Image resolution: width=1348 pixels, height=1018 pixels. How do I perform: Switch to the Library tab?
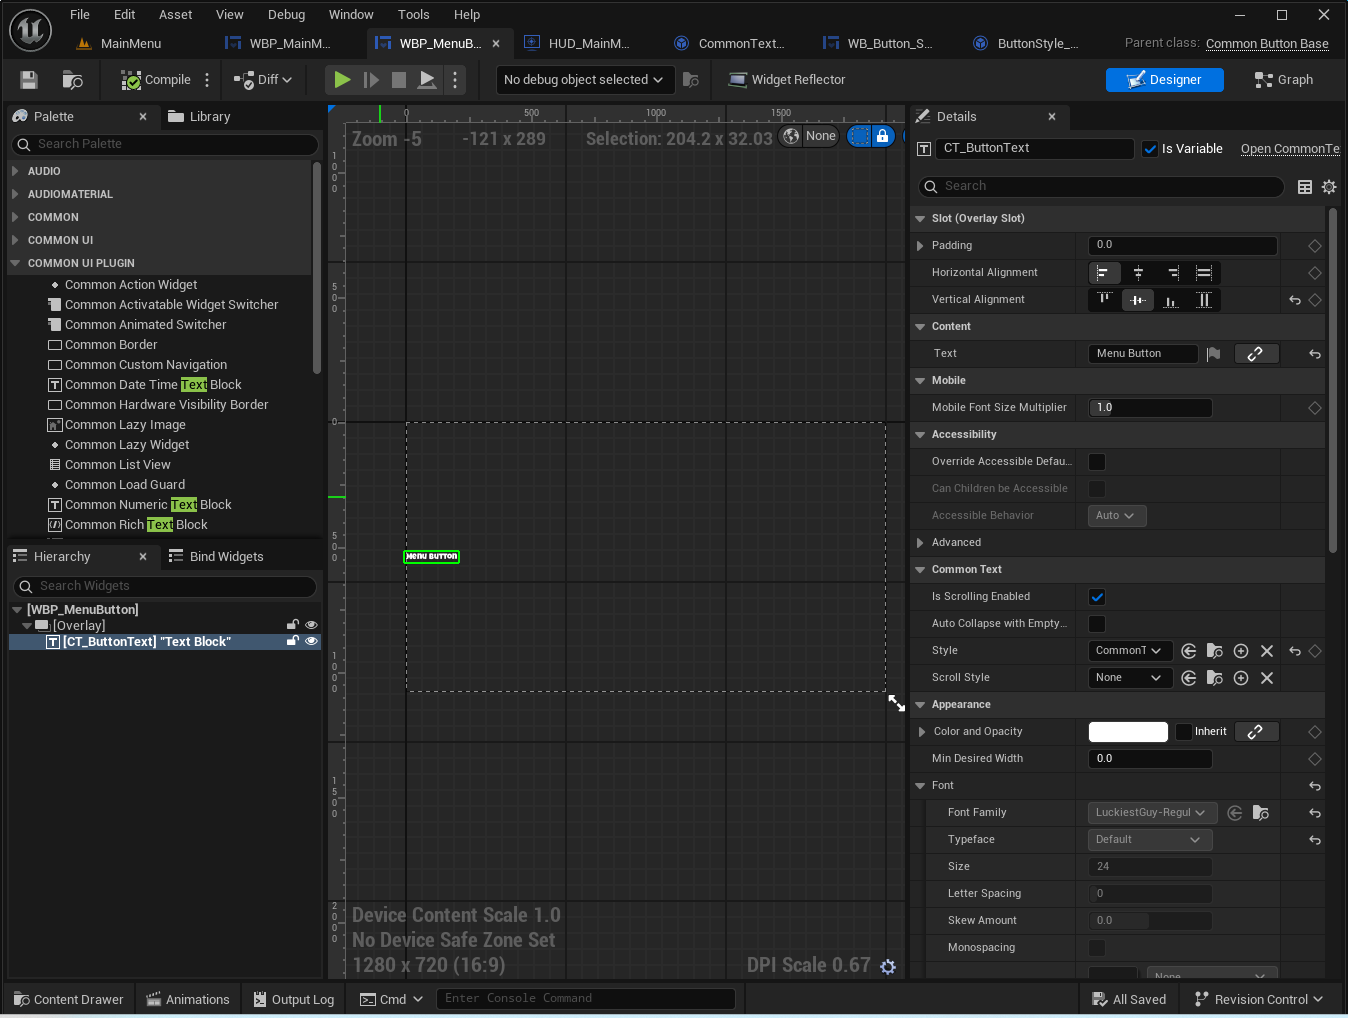point(199,117)
